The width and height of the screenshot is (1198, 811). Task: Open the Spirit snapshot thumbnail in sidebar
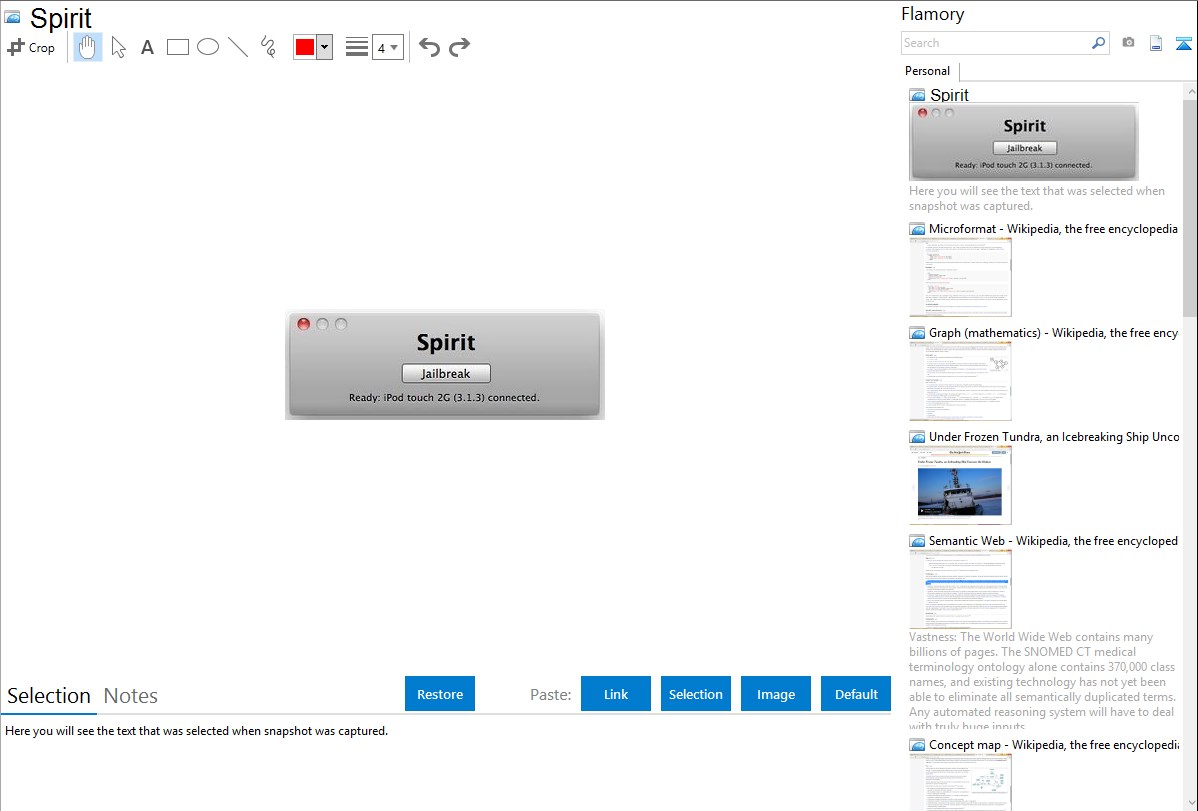click(x=1024, y=142)
